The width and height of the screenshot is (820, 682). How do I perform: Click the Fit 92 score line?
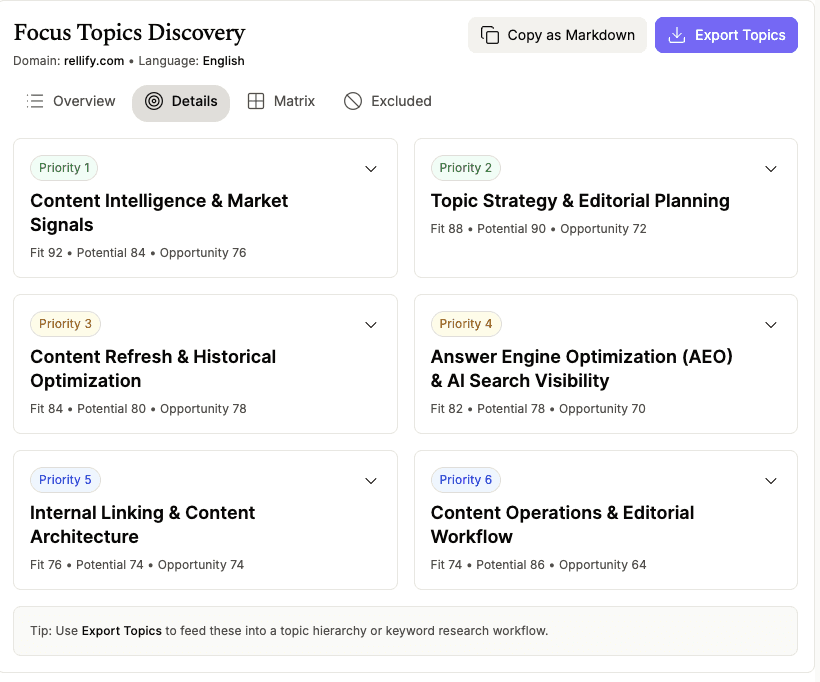click(138, 253)
